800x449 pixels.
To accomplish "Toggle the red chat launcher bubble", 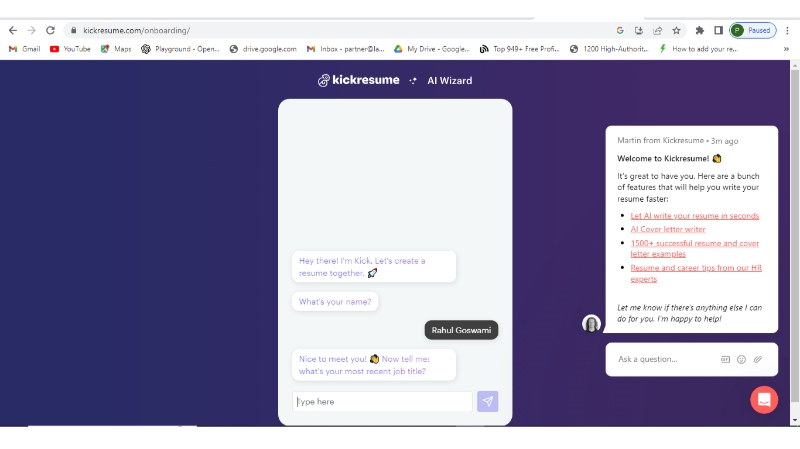I will (764, 399).
